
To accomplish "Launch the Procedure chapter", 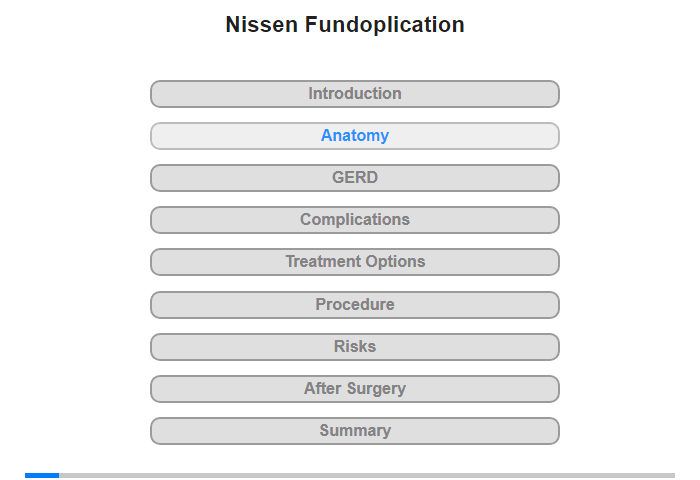I will (355, 305).
